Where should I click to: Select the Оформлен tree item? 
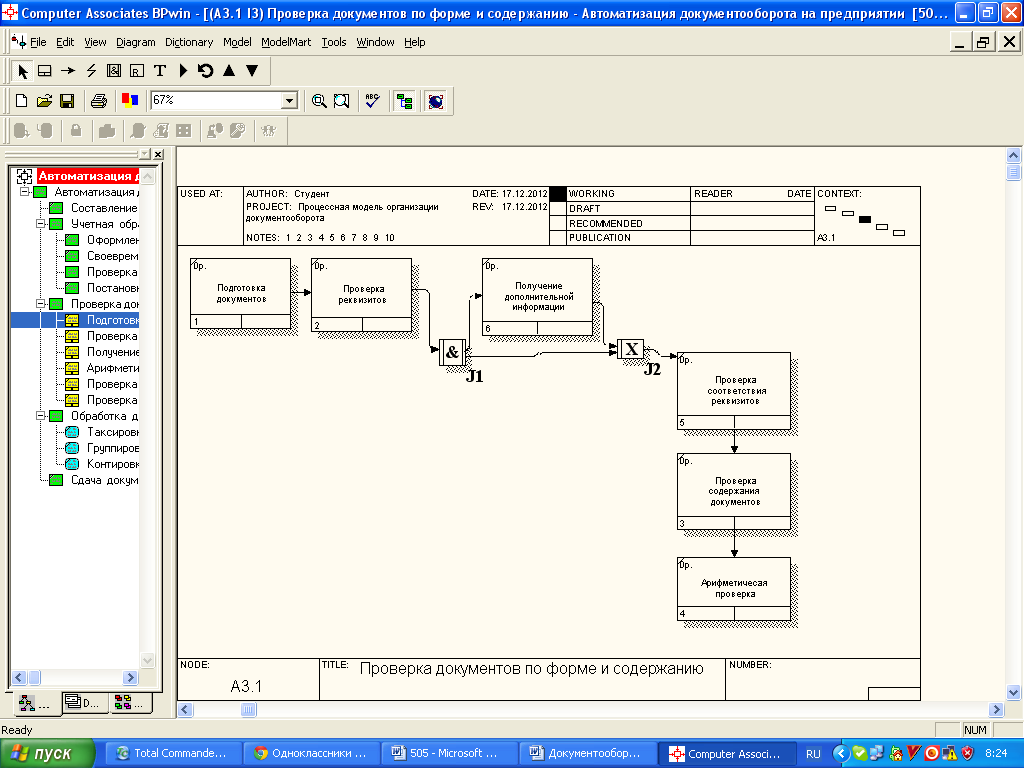click(x=112, y=240)
